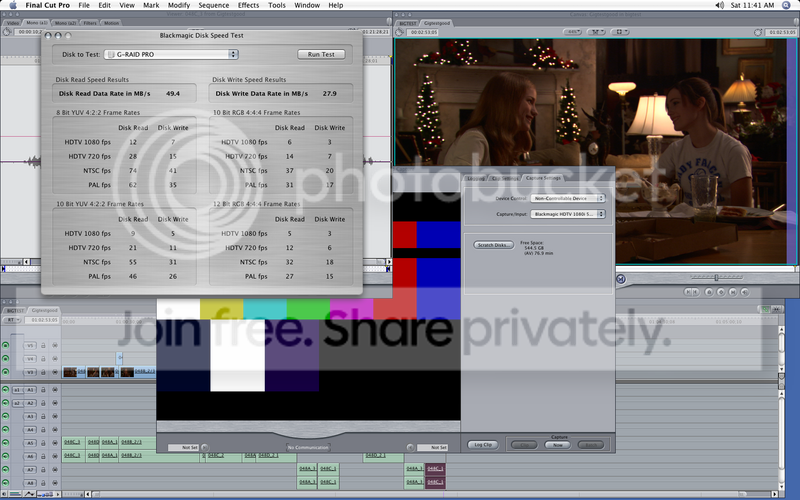Viewport: 800px width, 500px height.
Task: Toggle V4 track visibility green light
Action: click(x=6, y=359)
